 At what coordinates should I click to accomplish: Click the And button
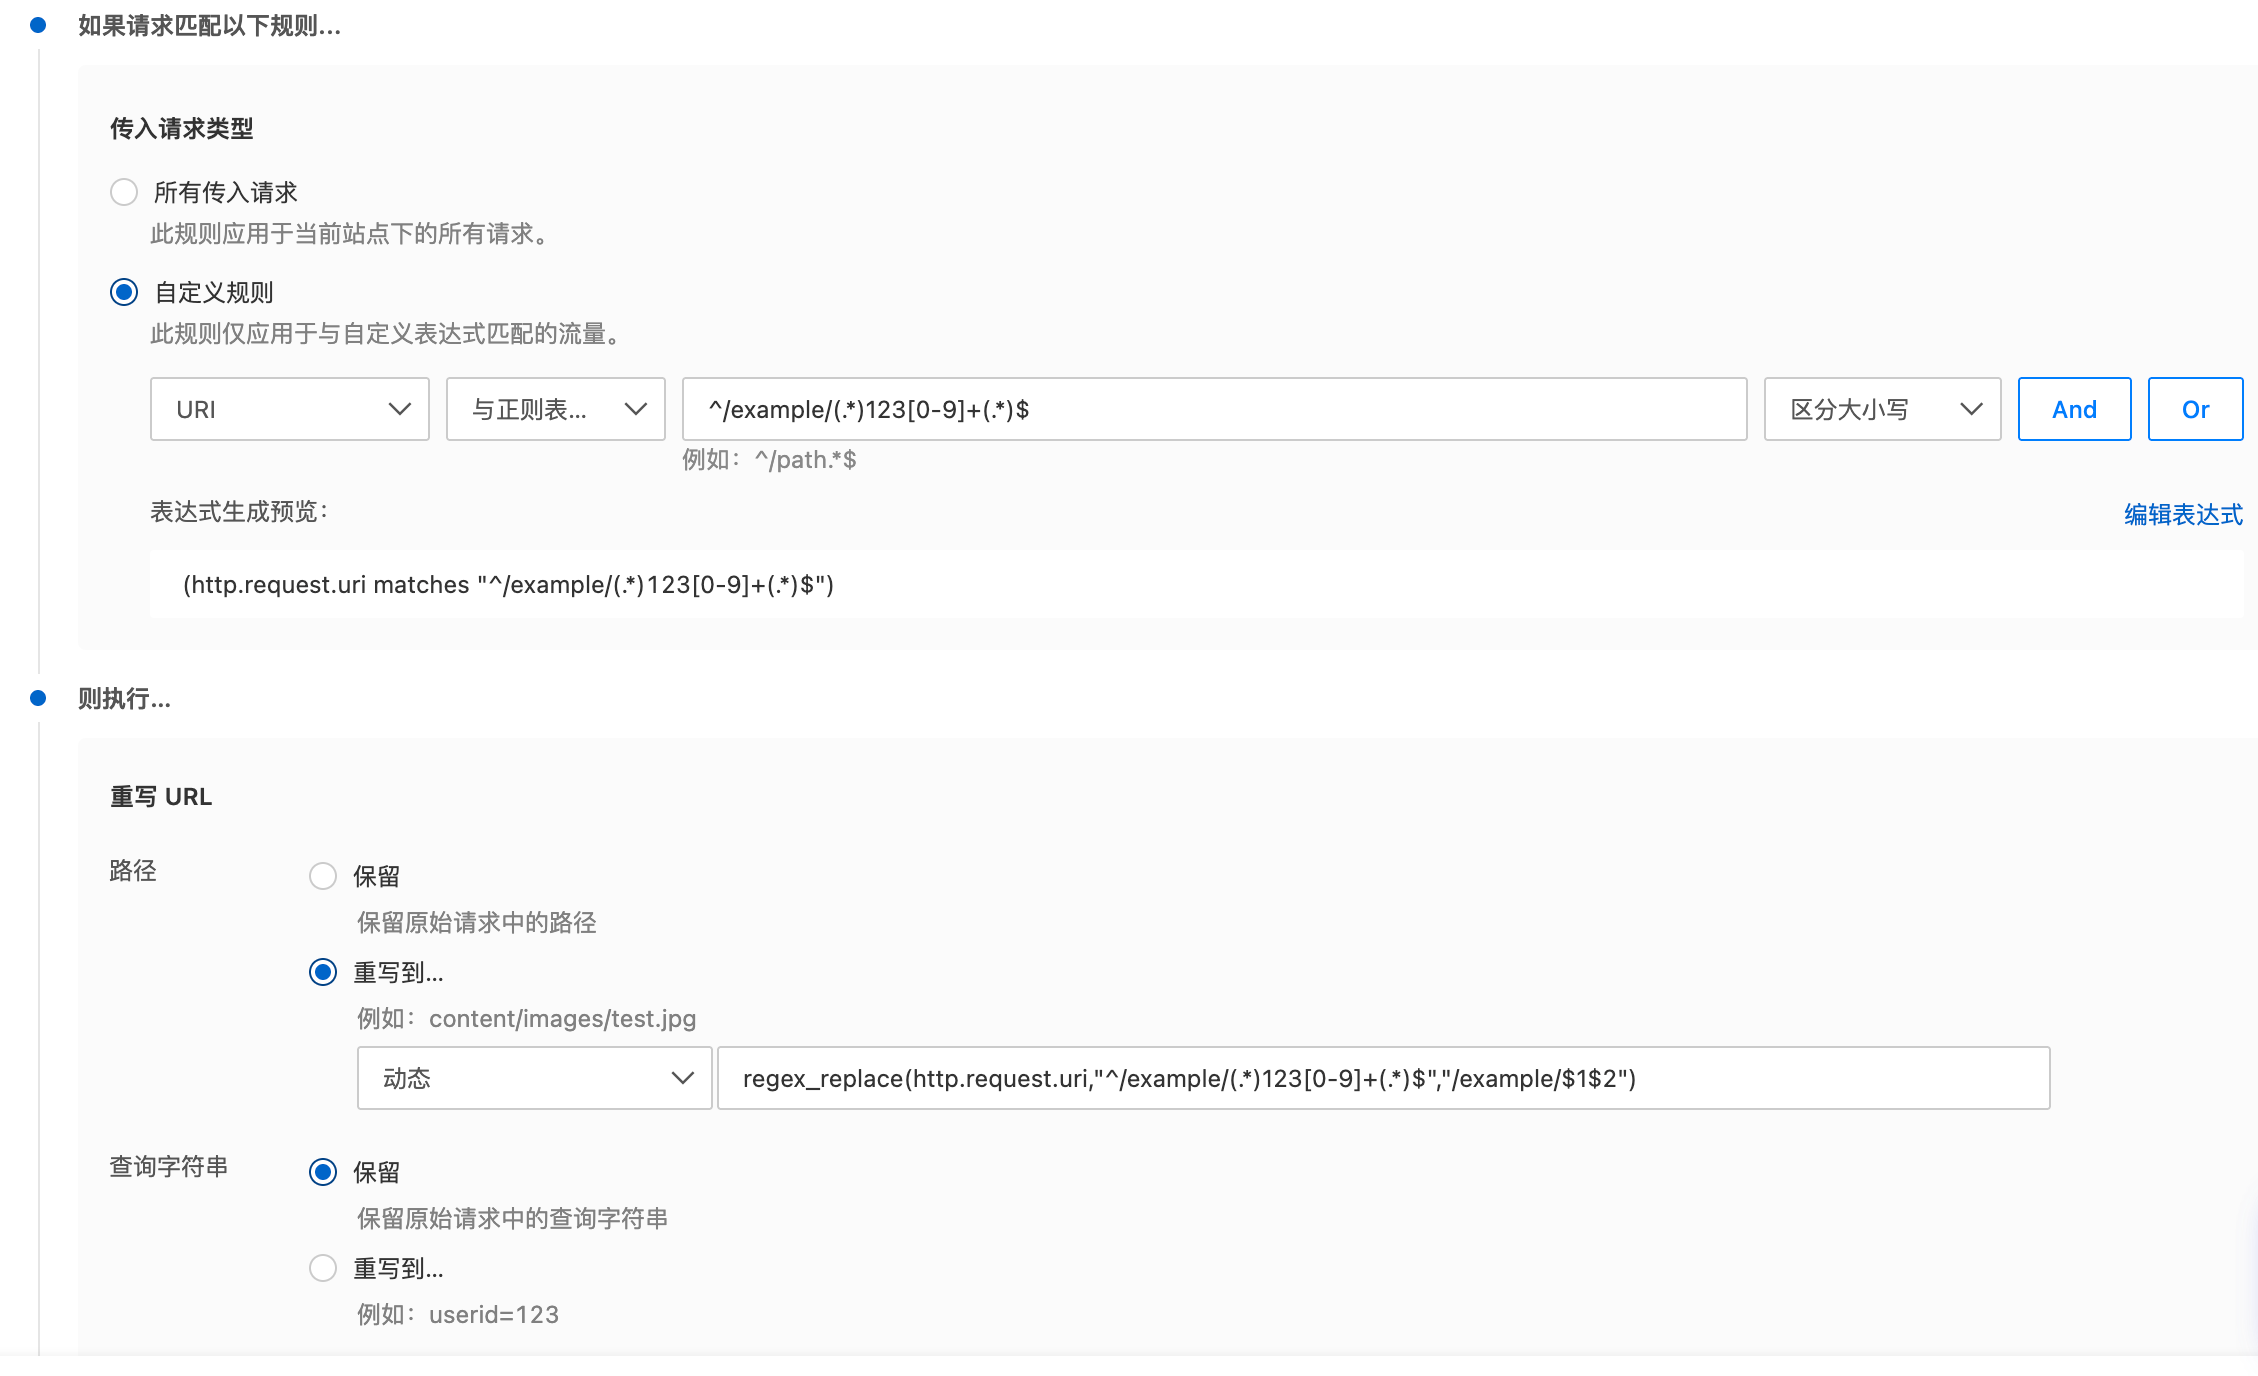(x=2074, y=409)
